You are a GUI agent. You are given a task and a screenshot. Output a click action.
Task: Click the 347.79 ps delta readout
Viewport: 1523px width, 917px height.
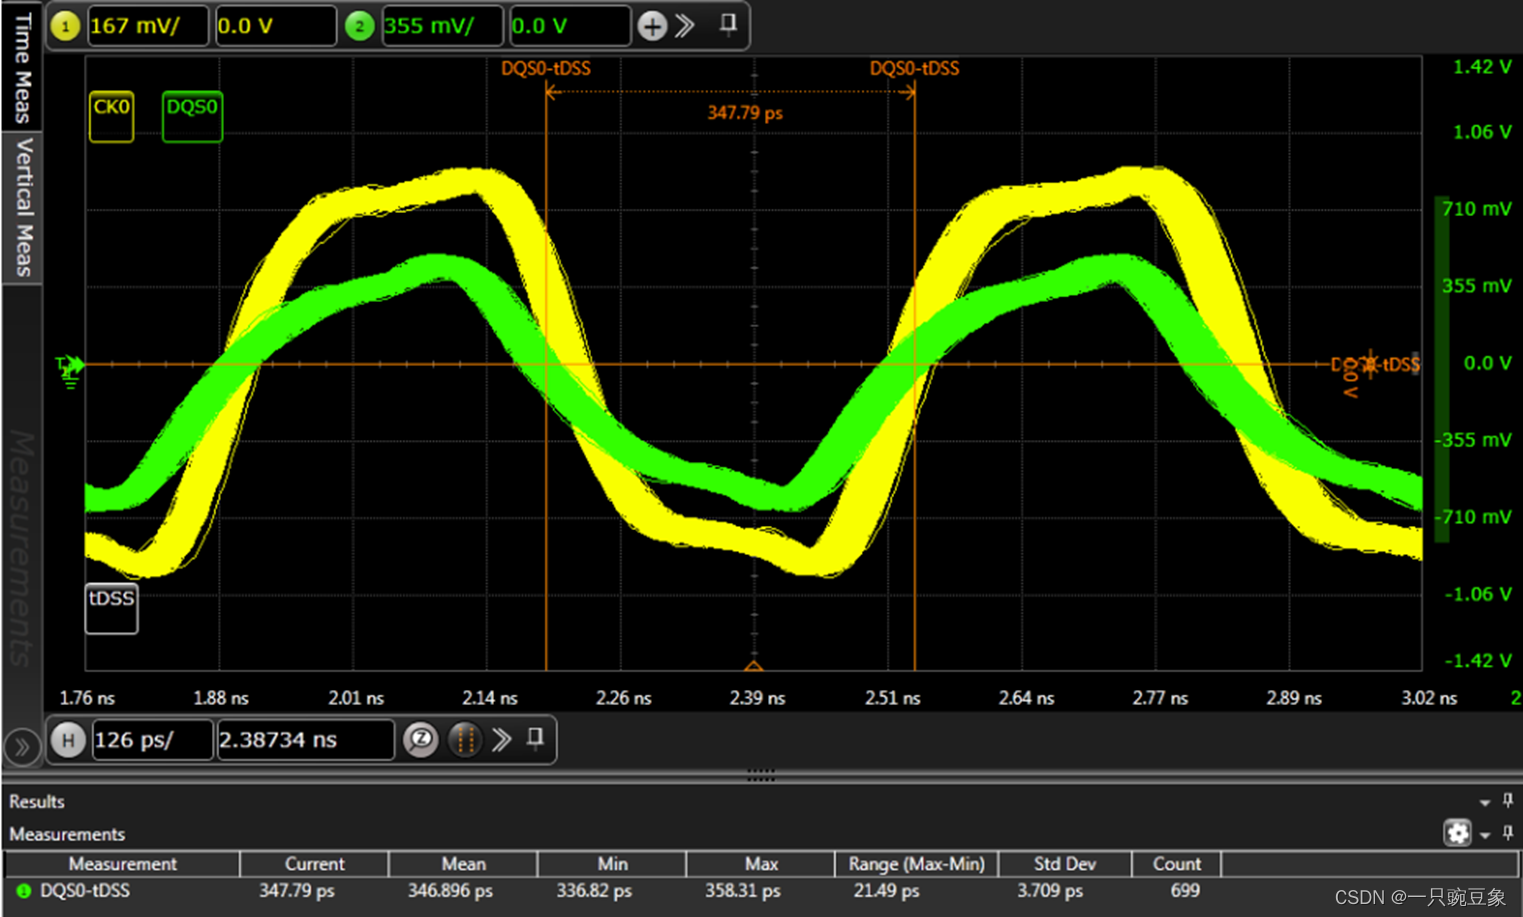[x=745, y=113]
